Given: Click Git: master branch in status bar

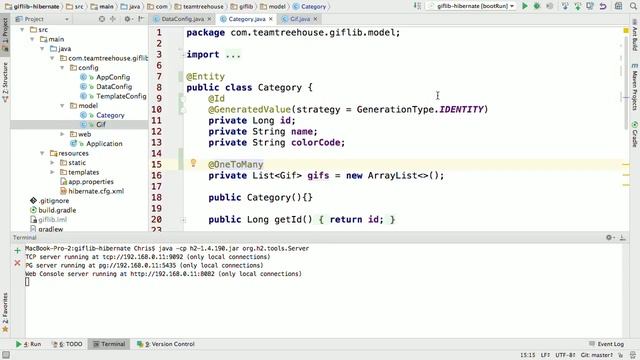Looking at the screenshot, I should (x=596, y=355).
